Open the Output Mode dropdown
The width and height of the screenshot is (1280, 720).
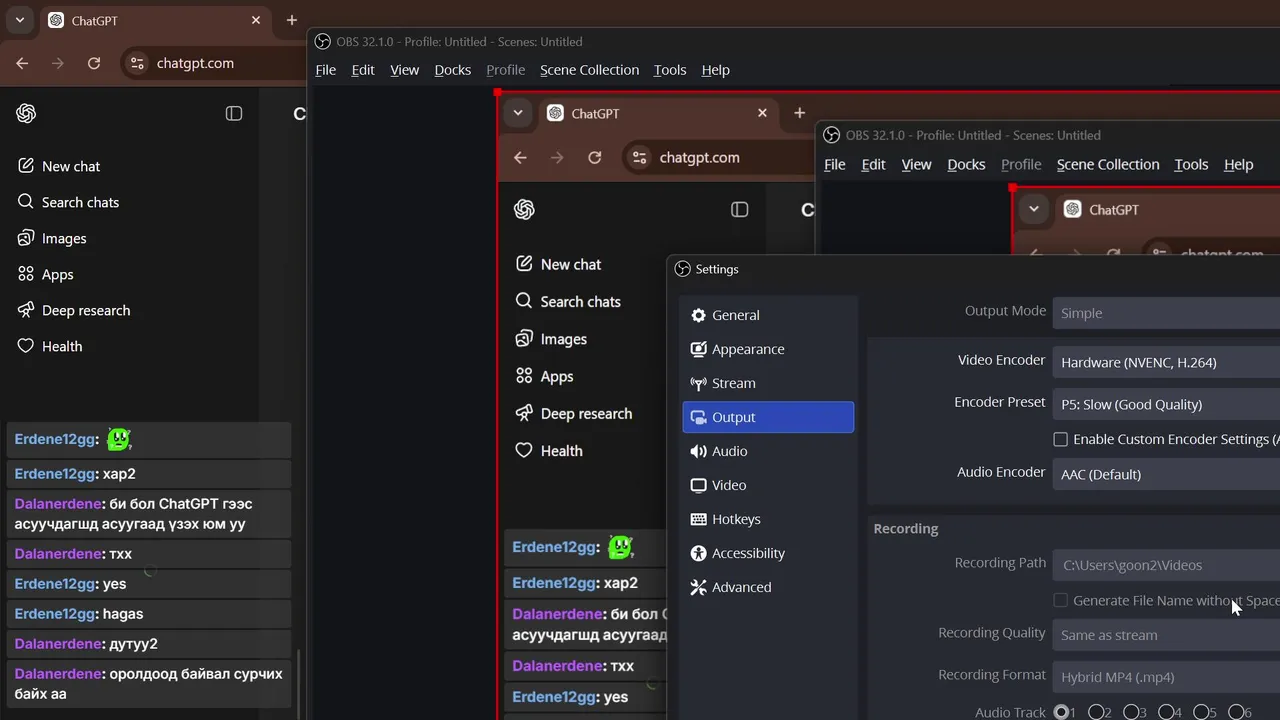pos(1166,313)
